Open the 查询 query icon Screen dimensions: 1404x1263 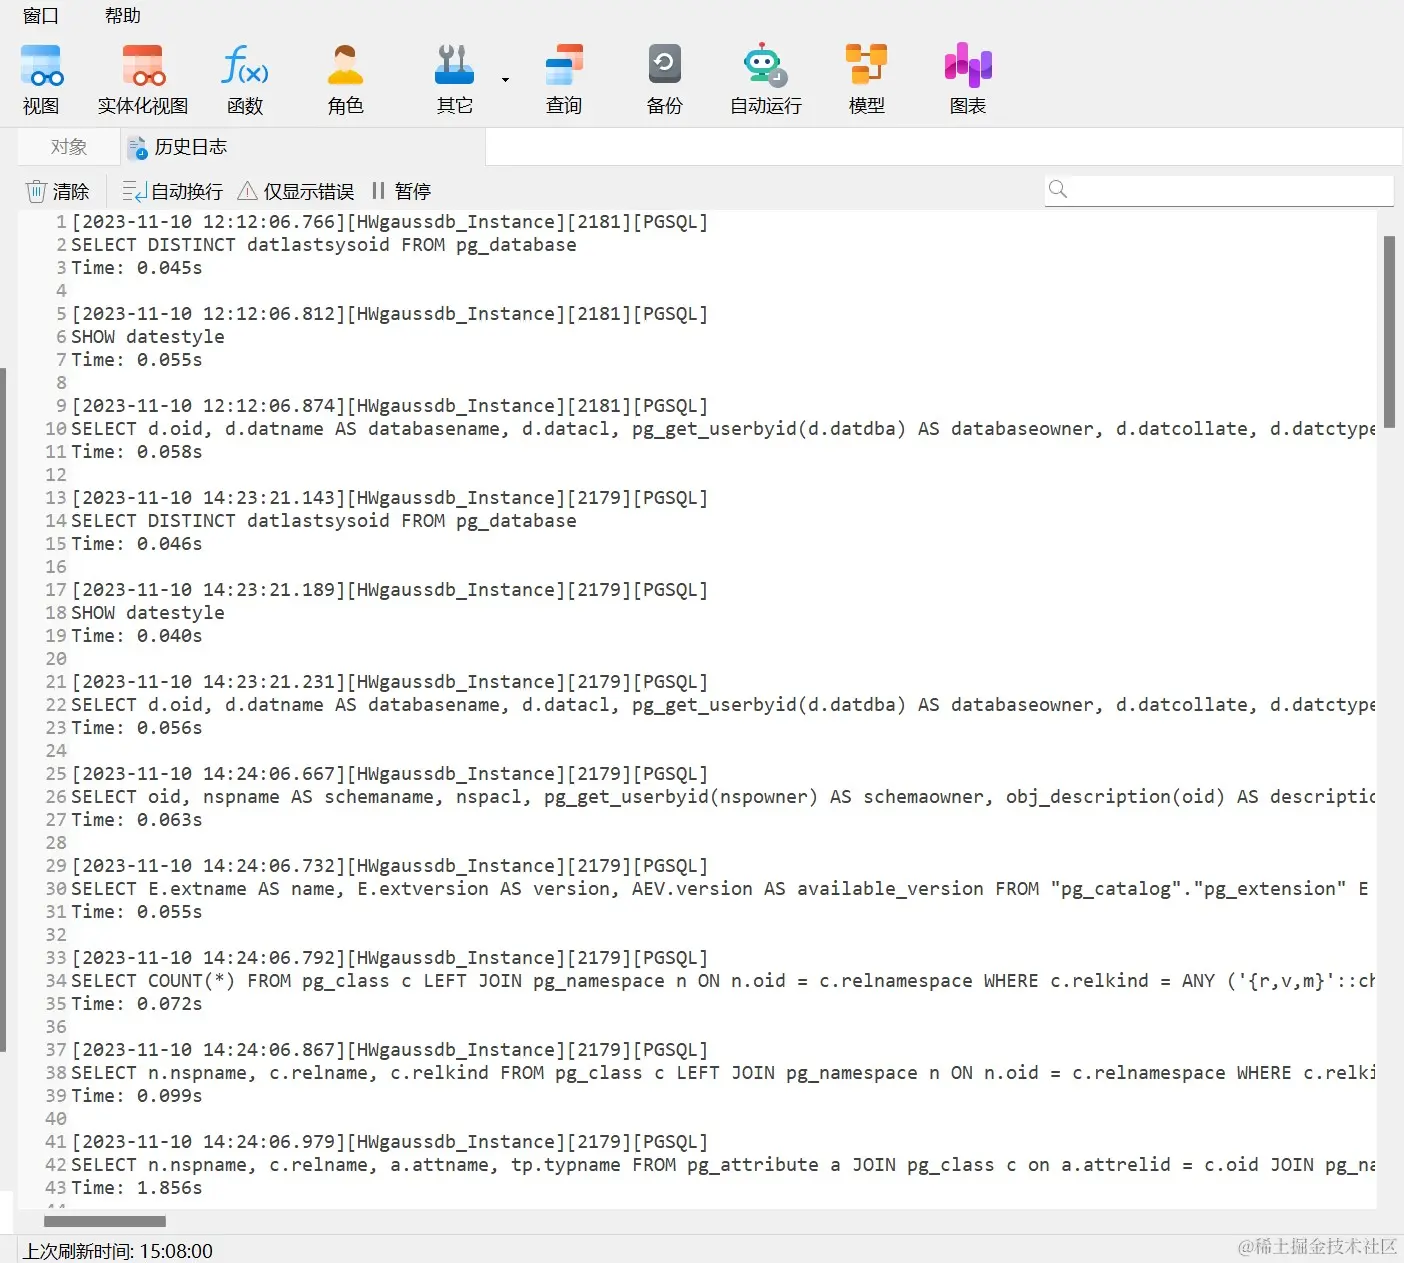(x=564, y=79)
